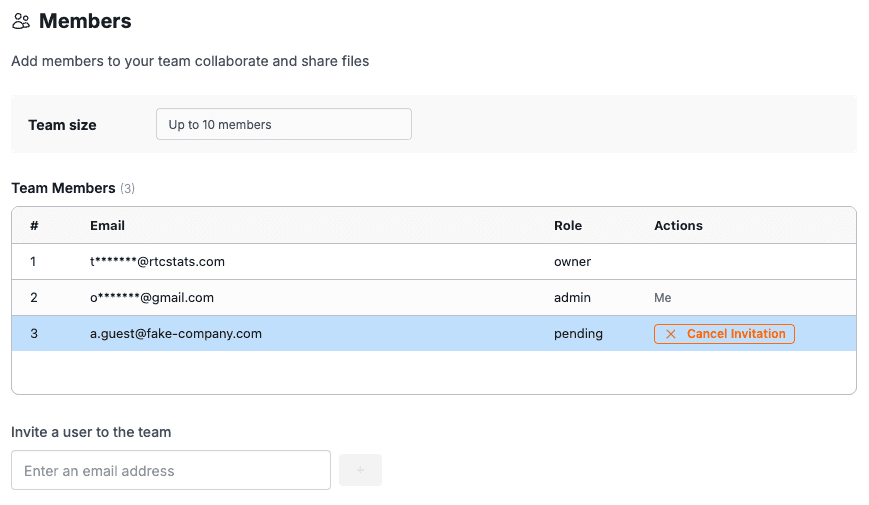Click the Role column header
The image size is (869, 505).
tap(568, 226)
